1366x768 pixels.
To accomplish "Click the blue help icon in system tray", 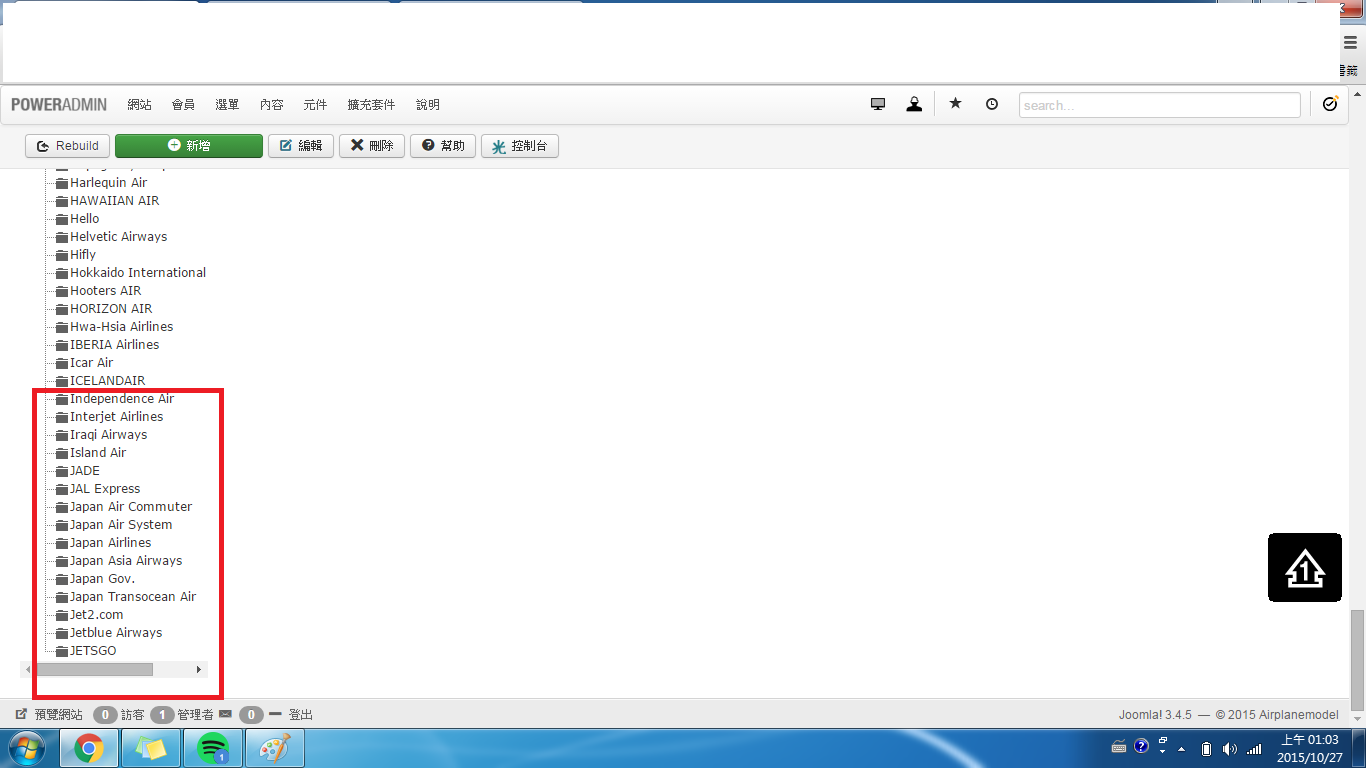I will tap(1141, 746).
